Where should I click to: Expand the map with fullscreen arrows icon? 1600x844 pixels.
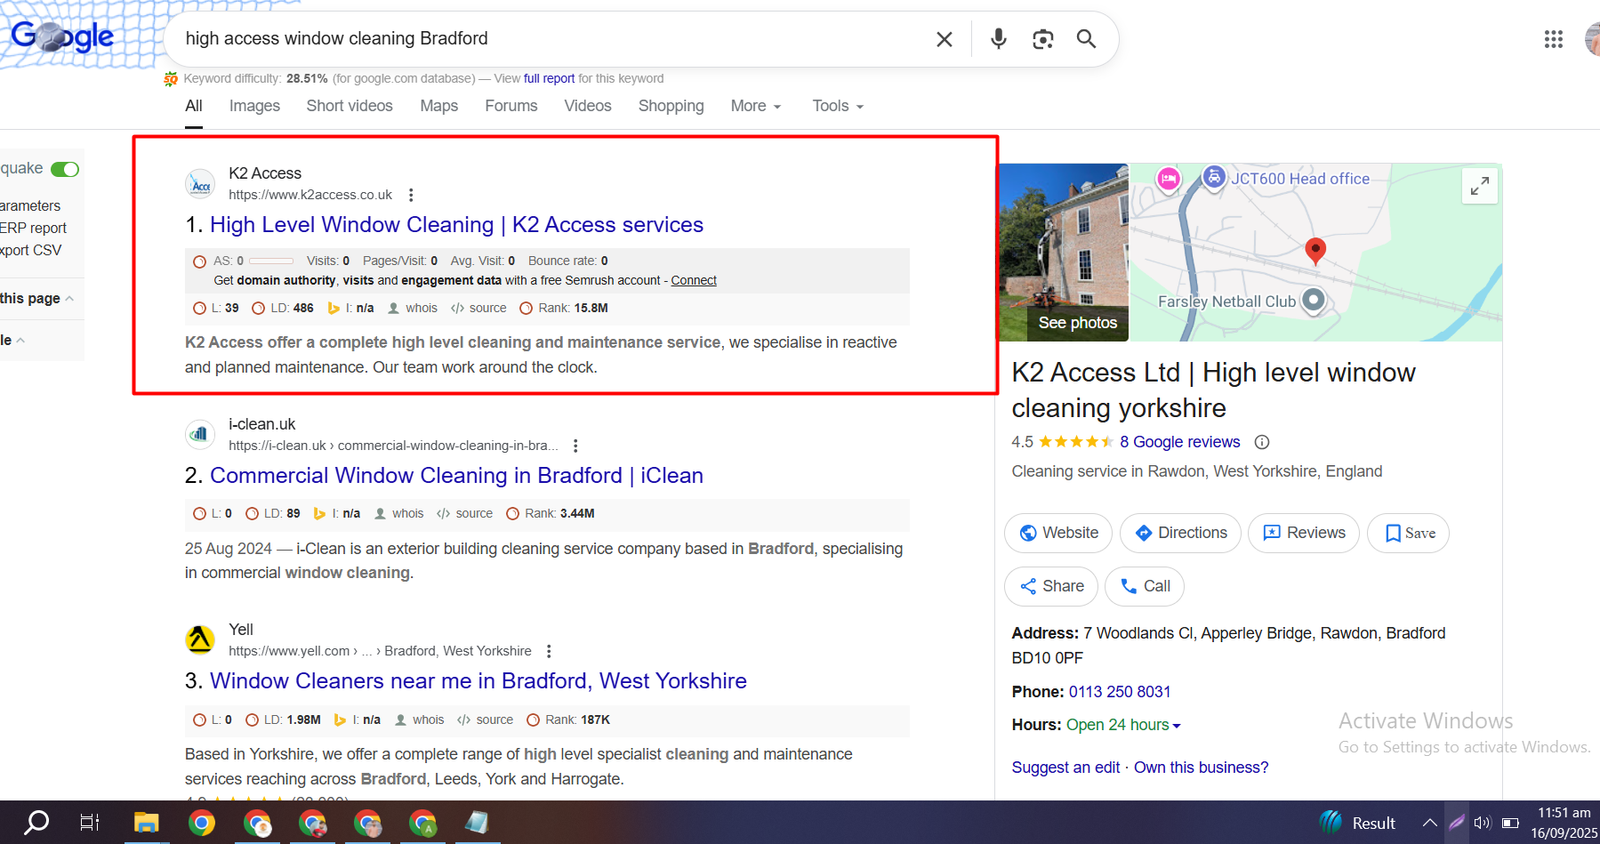pos(1479,186)
